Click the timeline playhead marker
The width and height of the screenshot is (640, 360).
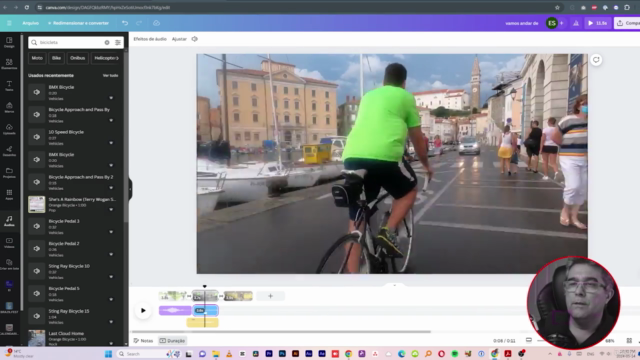(204, 287)
